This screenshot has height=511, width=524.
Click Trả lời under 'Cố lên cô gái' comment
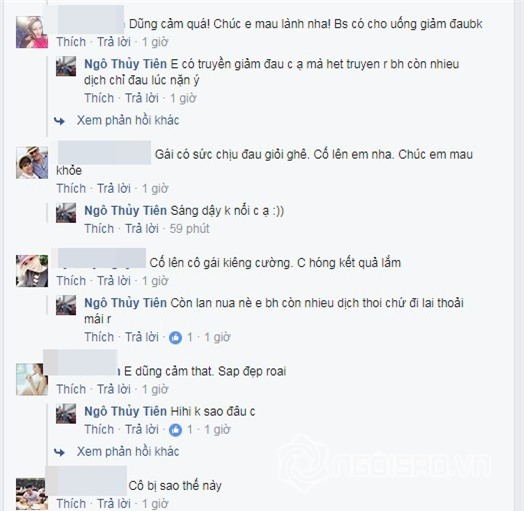[114, 281]
